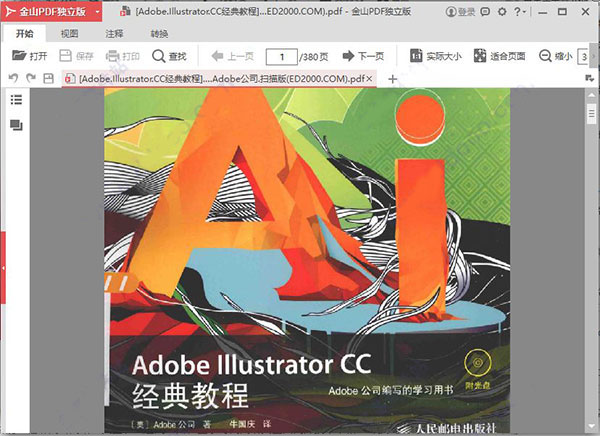Click the 保存 save button
Image resolution: width=600 pixels, height=436 pixels.
(x=77, y=56)
